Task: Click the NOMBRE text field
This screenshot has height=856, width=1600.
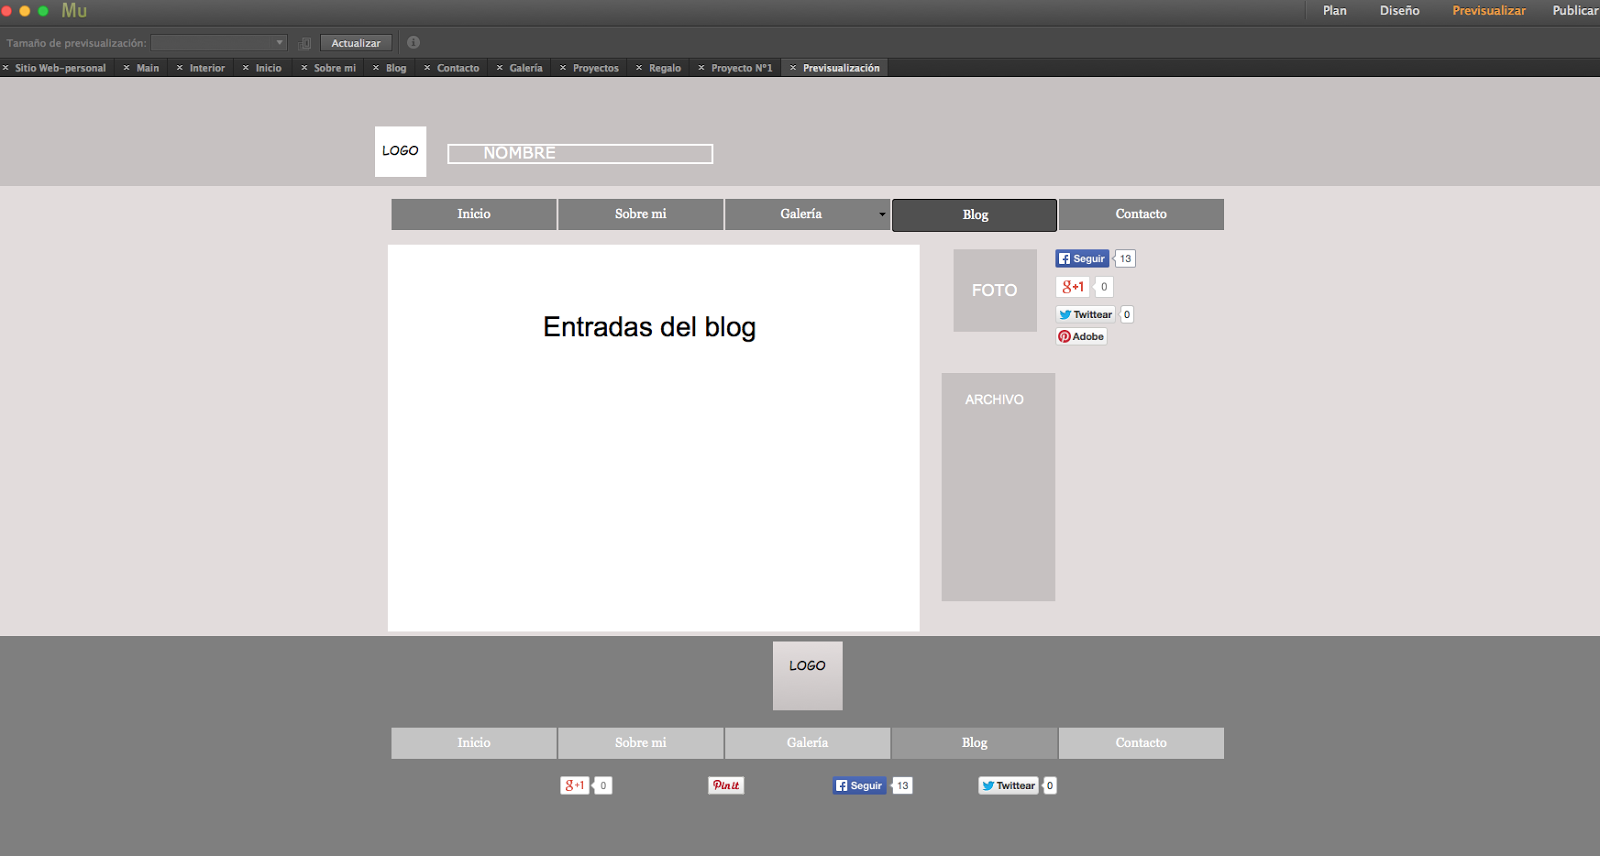Action: point(580,153)
